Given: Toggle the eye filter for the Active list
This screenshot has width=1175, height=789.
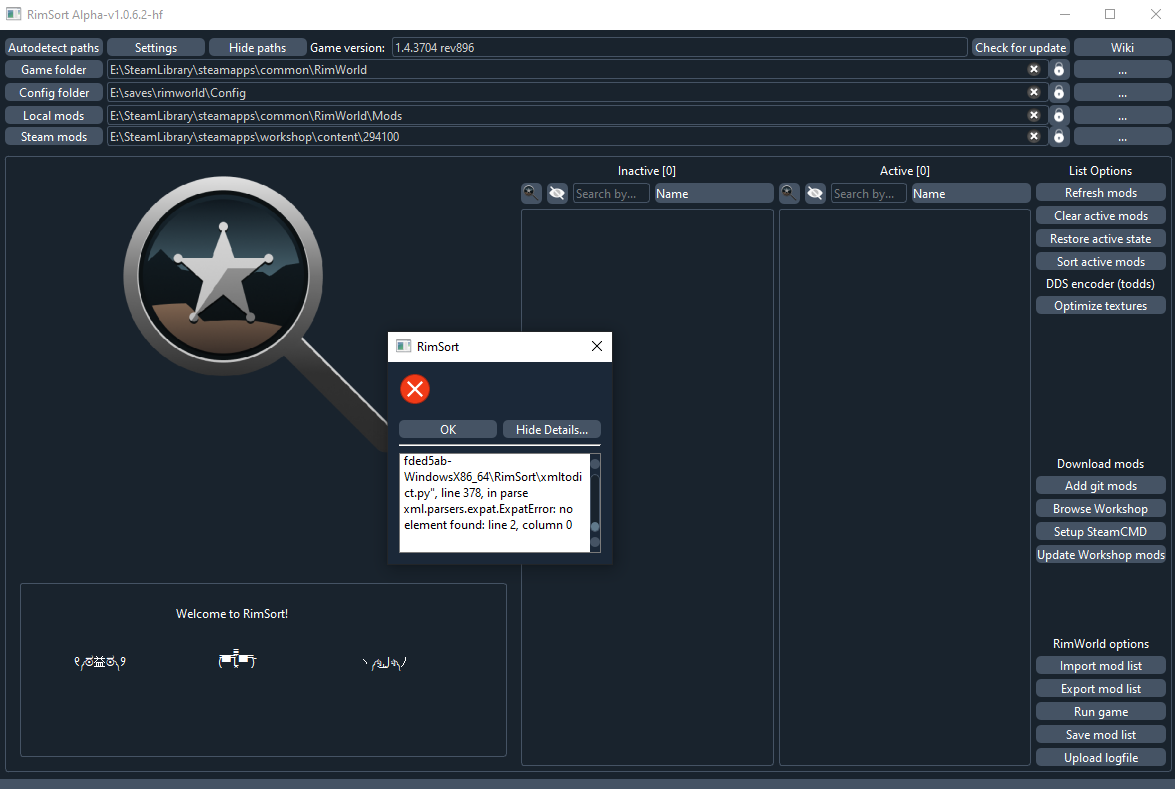Looking at the screenshot, I should tap(815, 192).
